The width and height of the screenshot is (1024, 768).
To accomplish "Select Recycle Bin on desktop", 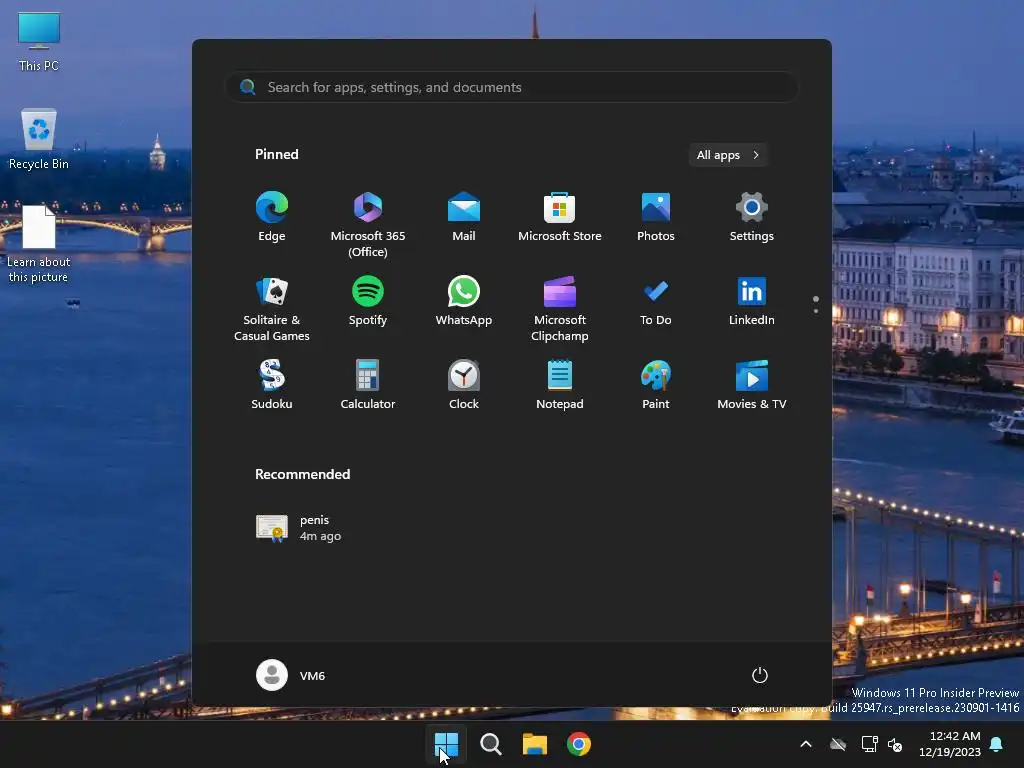I will pyautogui.click(x=39, y=139).
